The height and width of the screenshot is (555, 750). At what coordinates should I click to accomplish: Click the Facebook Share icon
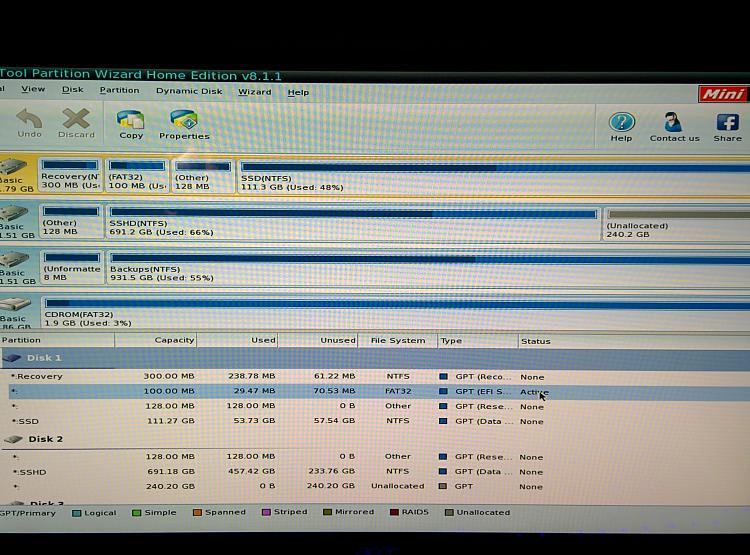tap(727, 122)
